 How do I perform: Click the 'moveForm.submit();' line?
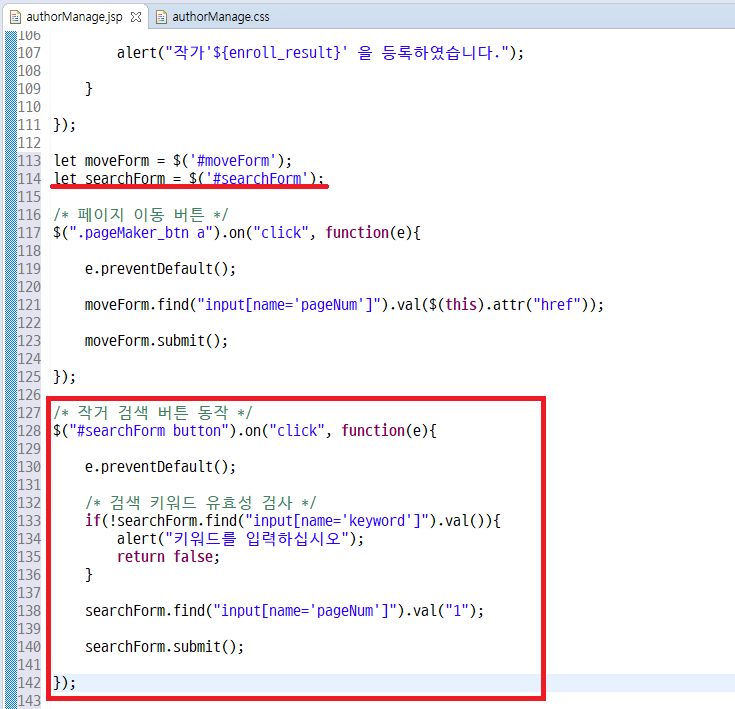pos(157,341)
